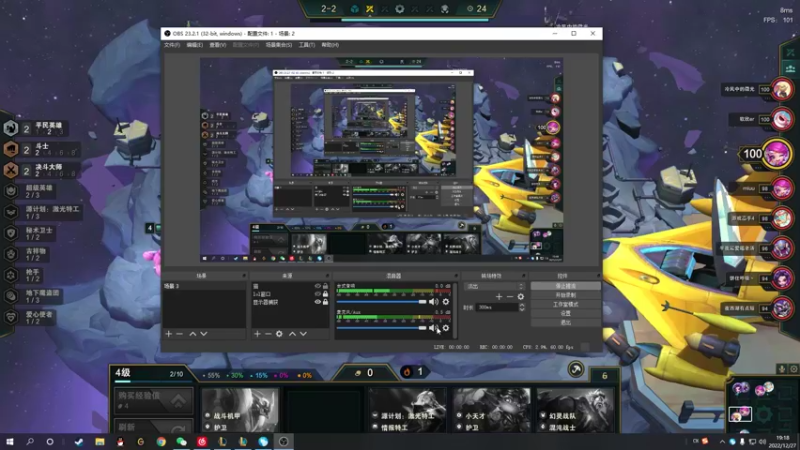The height and width of the screenshot is (450, 800).
Task: Buy 源计划:激光特工 champion card
Action: 407,410
